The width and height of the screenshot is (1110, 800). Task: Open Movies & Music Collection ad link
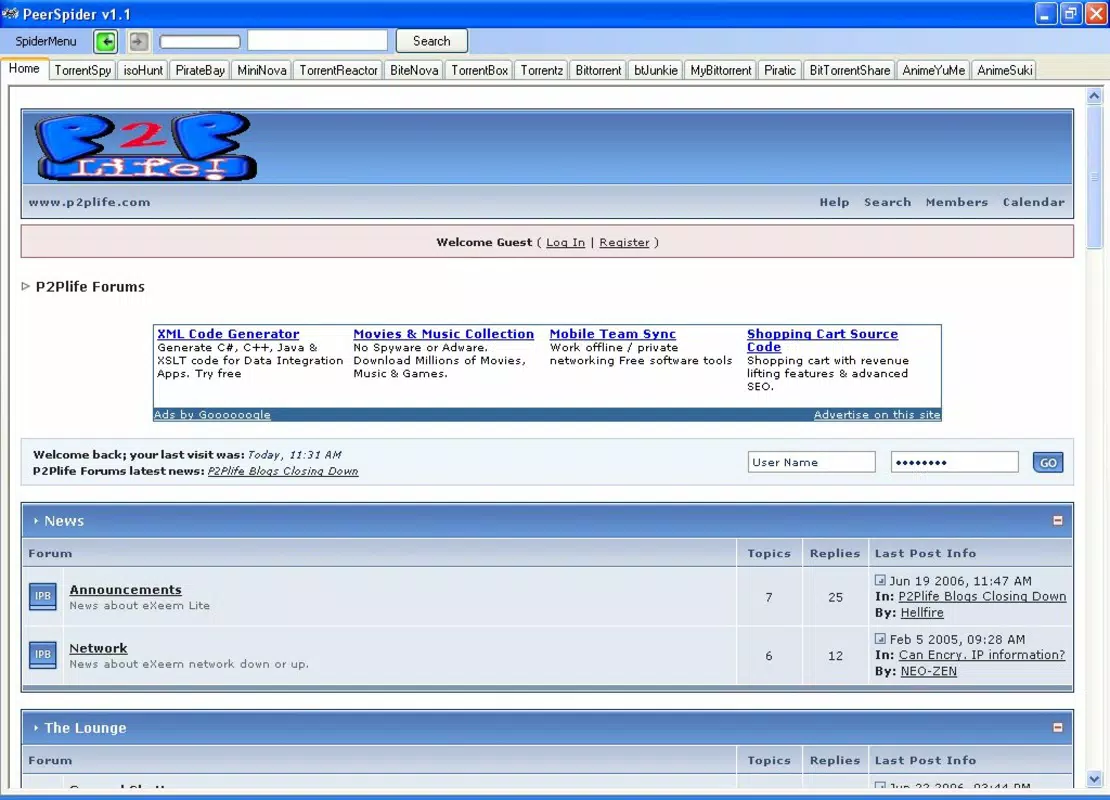(443, 333)
